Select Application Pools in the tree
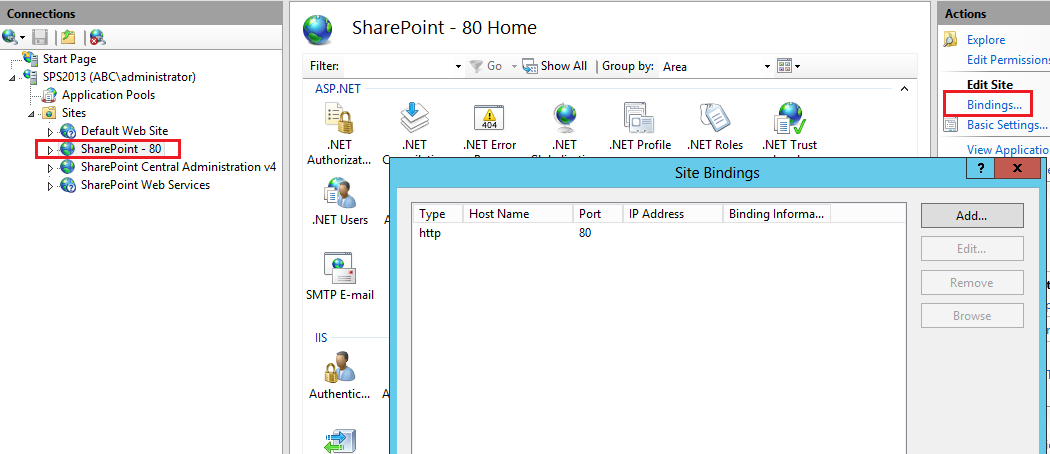This screenshot has height=454, width=1050. pyautogui.click(x=108, y=95)
